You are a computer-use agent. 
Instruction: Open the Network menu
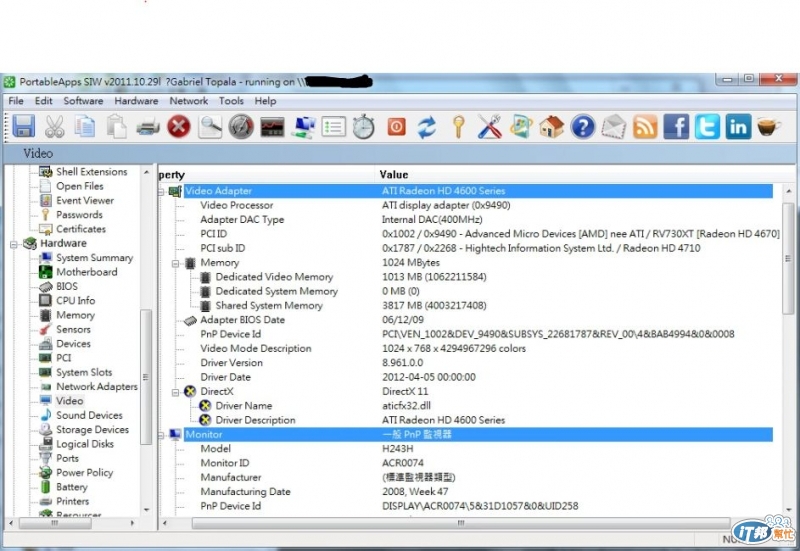pos(189,101)
